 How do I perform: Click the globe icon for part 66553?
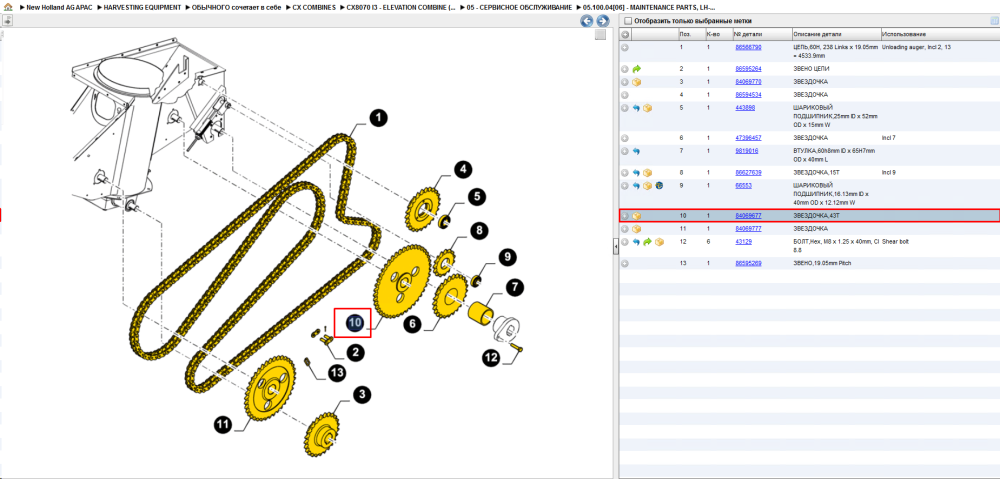659,186
